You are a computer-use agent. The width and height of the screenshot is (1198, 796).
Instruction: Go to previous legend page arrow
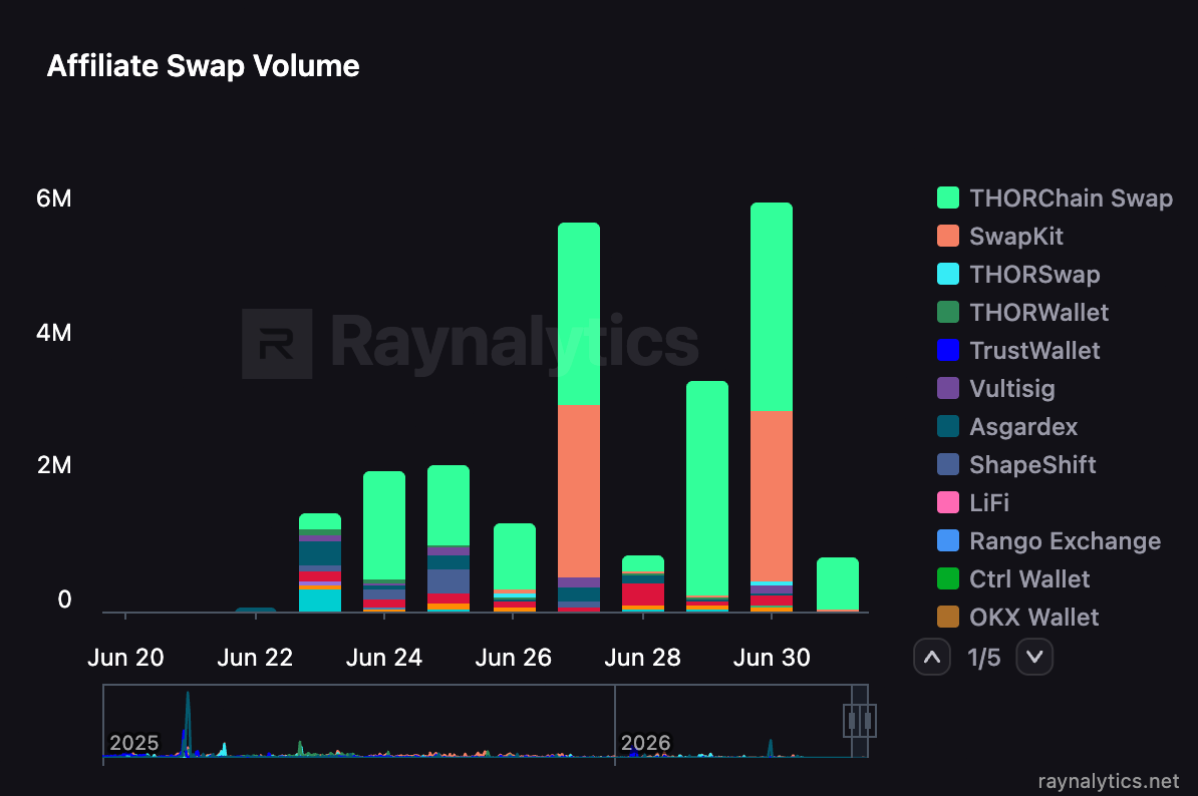(932, 657)
